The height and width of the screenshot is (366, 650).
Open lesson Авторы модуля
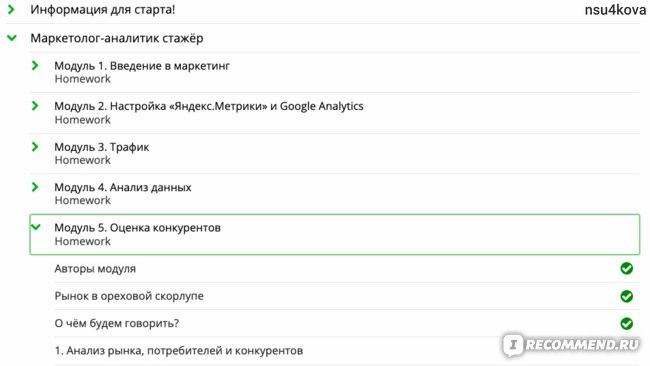[95, 269]
